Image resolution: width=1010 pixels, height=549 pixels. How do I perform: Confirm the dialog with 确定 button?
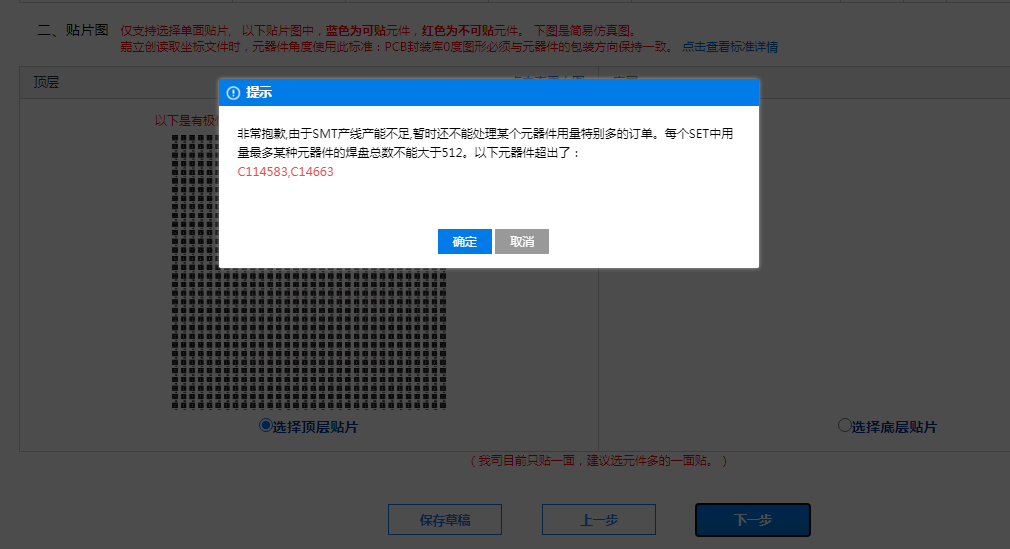[x=464, y=242]
